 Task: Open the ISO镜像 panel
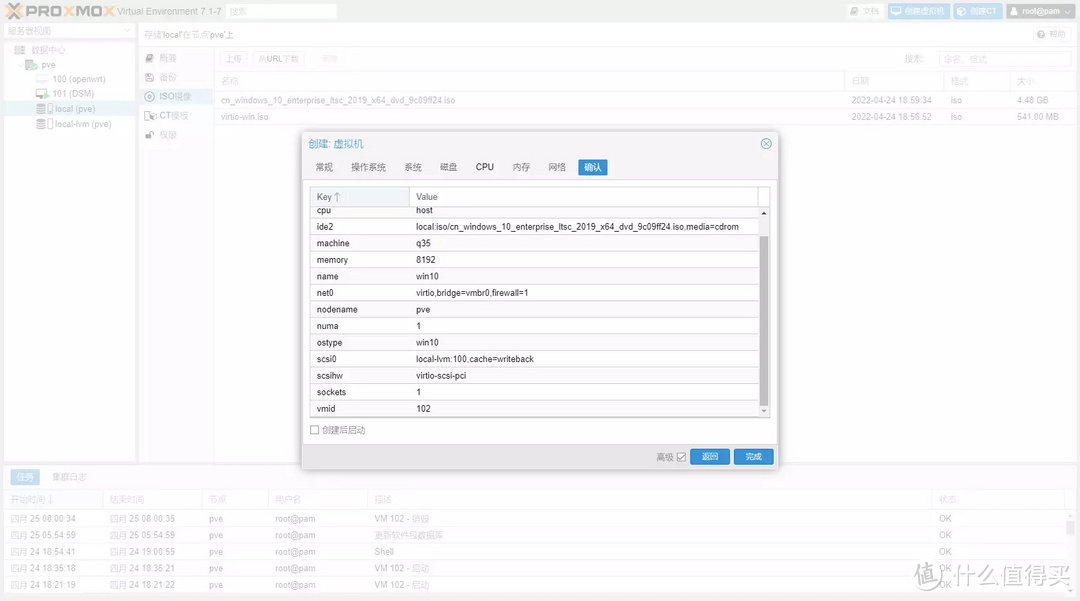[x=175, y=96]
